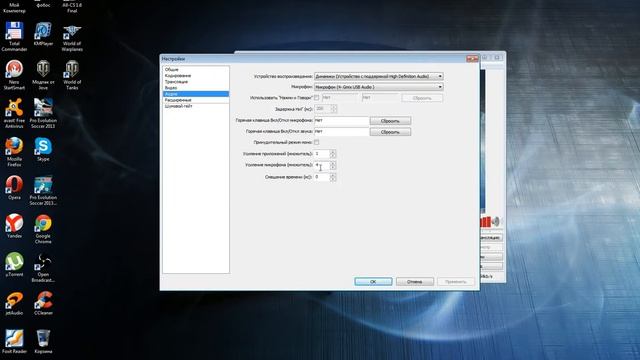
Task: Open the Модпак от Jove shortcut
Action: [x=43, y=75]
